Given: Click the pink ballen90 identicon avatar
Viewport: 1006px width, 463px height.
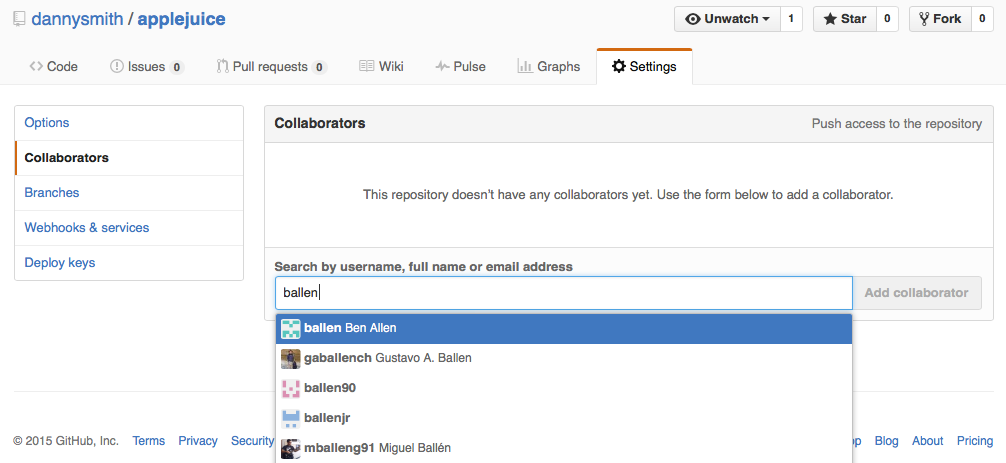Looking at the screenshot, I should (291, 389).
